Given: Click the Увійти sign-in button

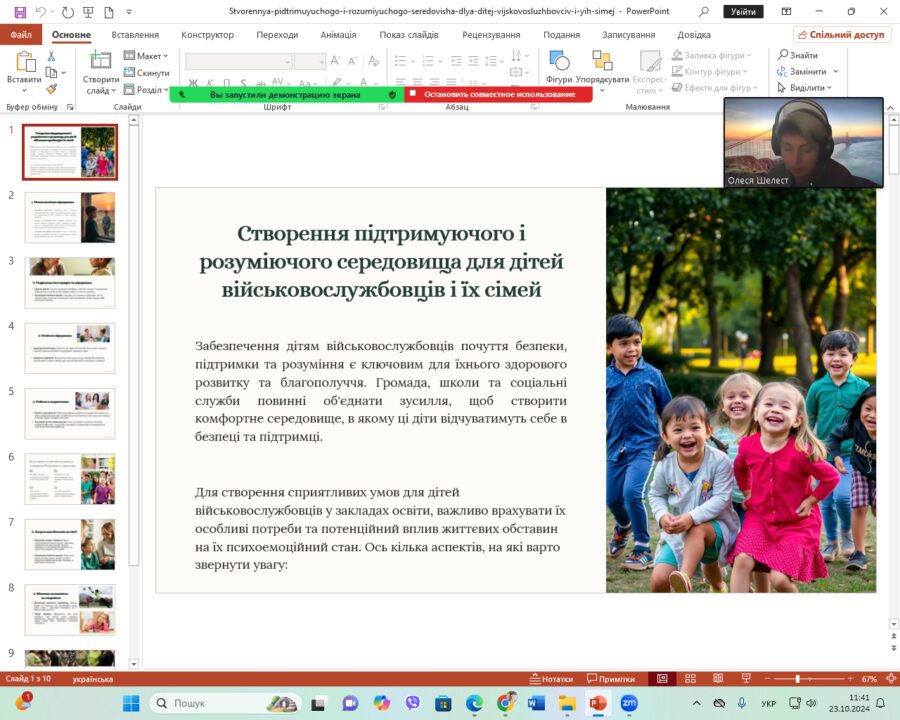Looking at the screenshot, I should point(743,11).
